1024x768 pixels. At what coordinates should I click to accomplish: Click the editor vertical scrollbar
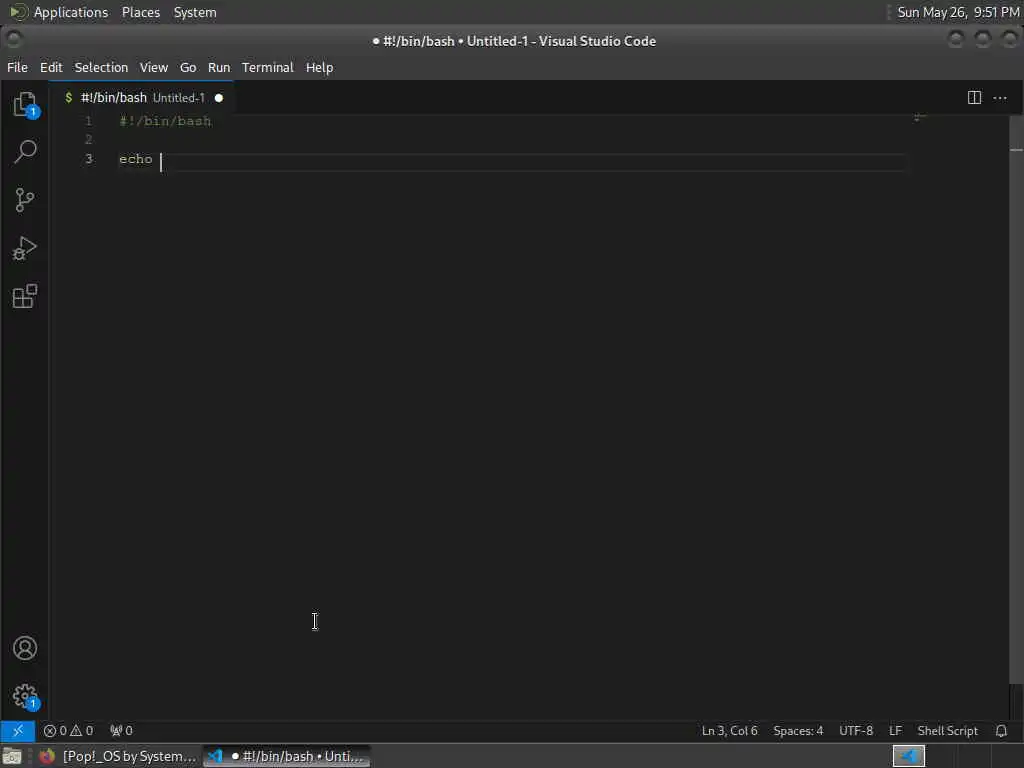[1016, 398]
